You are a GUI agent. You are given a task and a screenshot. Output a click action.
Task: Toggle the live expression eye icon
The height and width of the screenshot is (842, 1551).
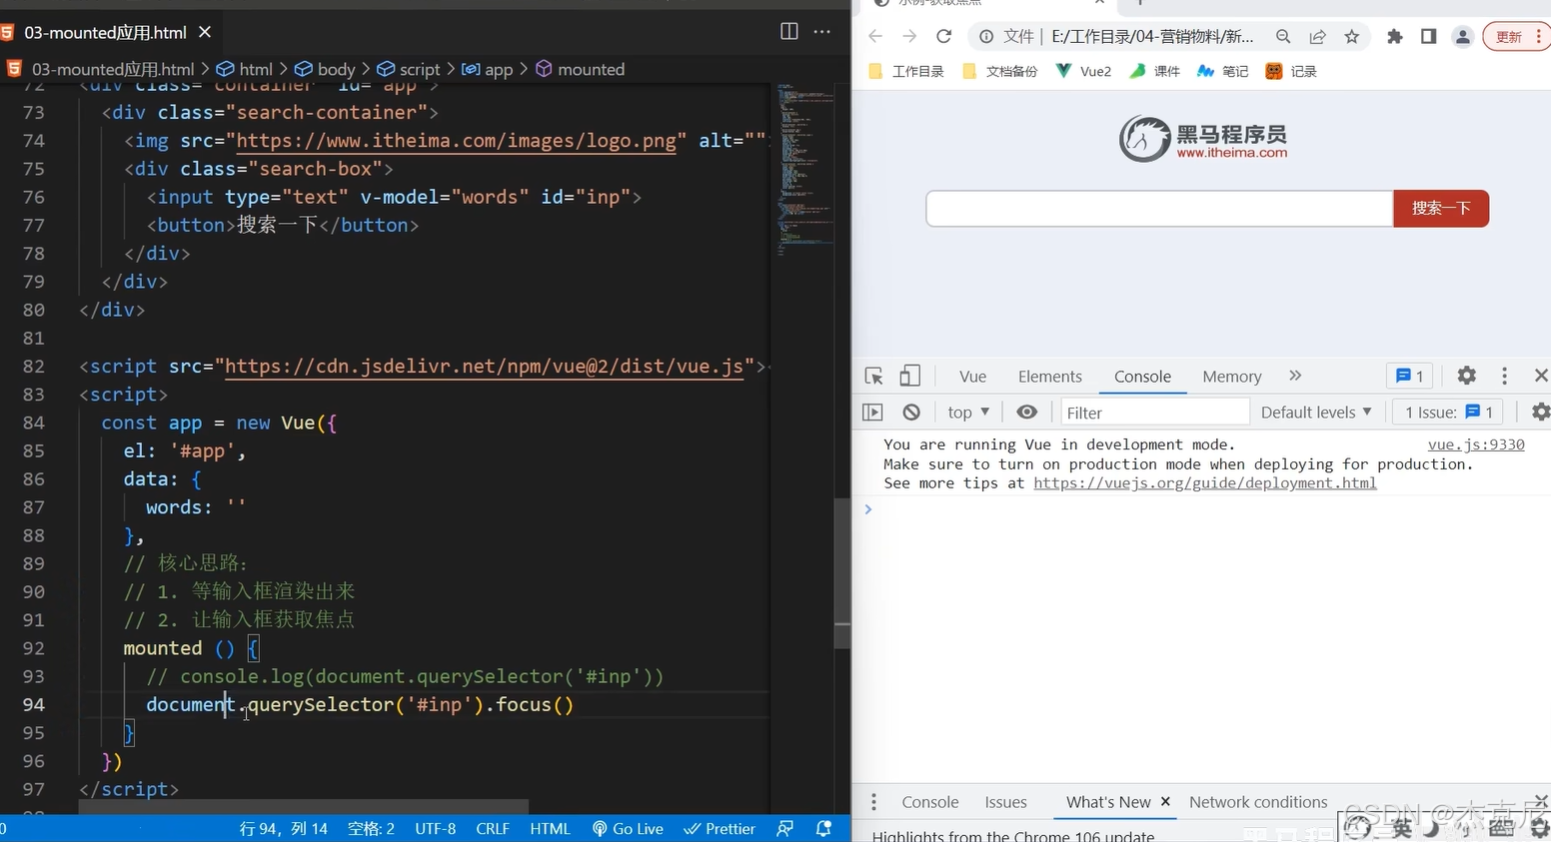click(1027, 412)
